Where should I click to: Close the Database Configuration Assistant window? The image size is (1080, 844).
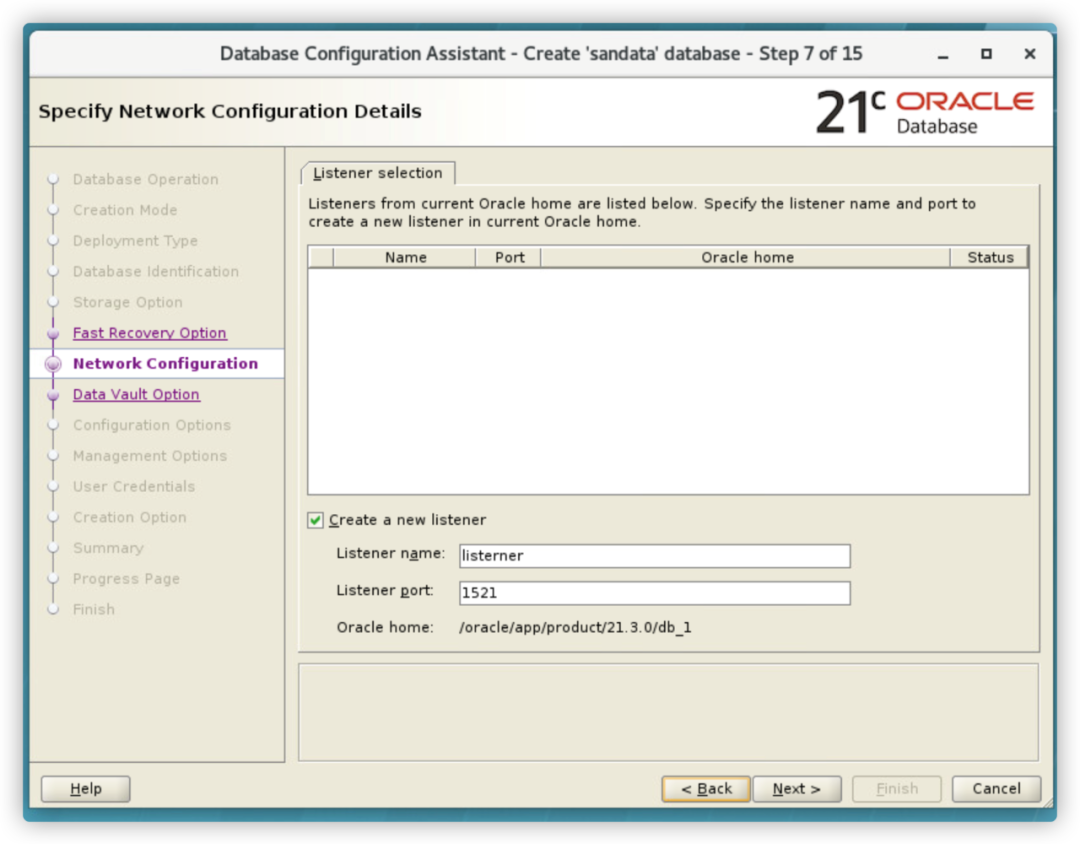[1030, 54]
